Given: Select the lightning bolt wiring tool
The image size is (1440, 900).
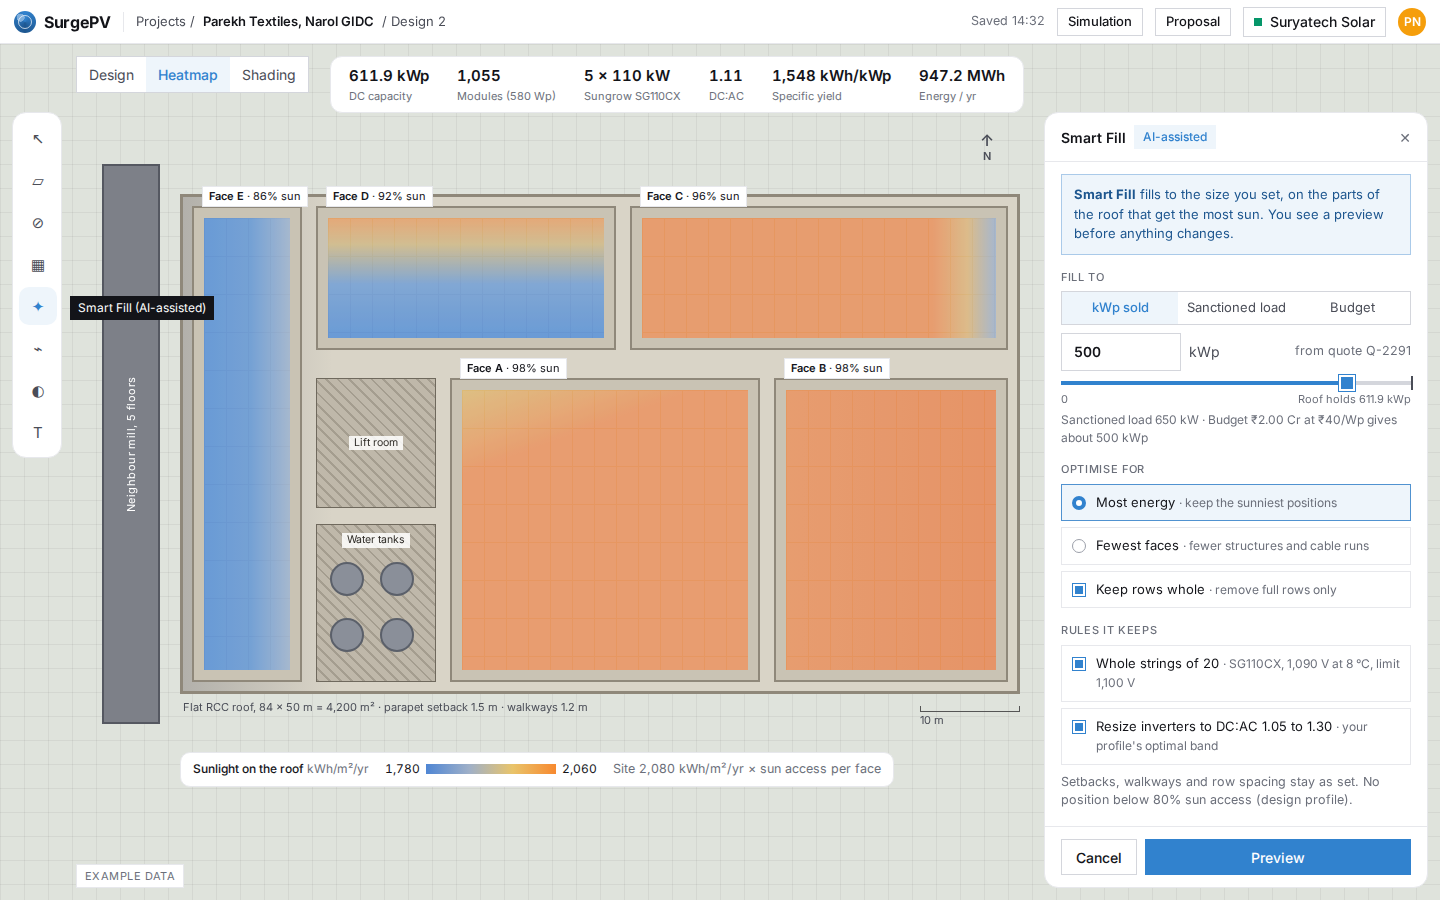Looking at the screenshot, I should [x=38, y=349].
